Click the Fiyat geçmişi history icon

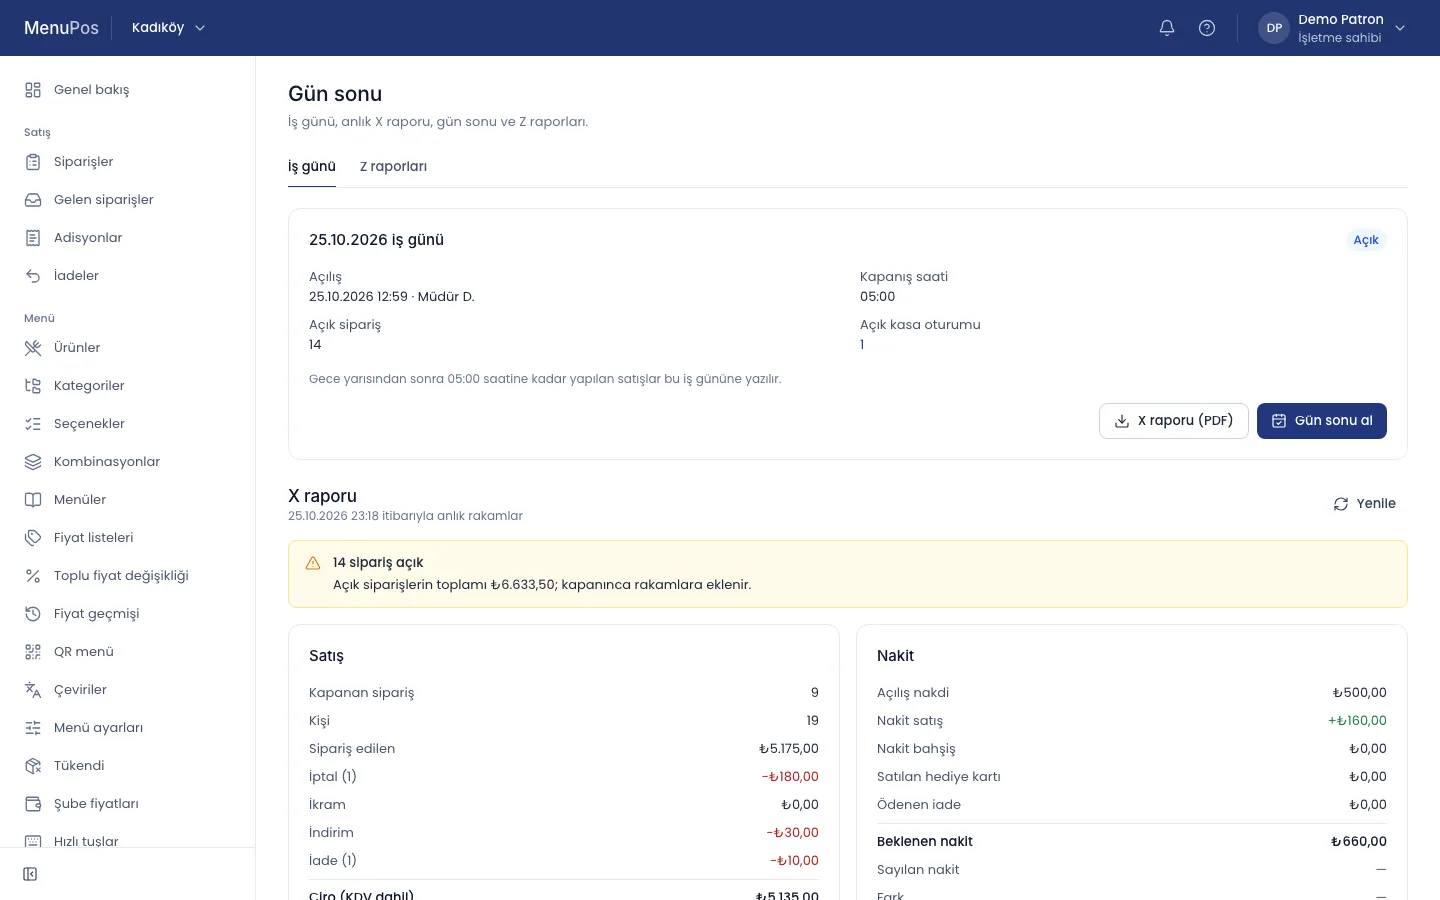pos(33,614)
